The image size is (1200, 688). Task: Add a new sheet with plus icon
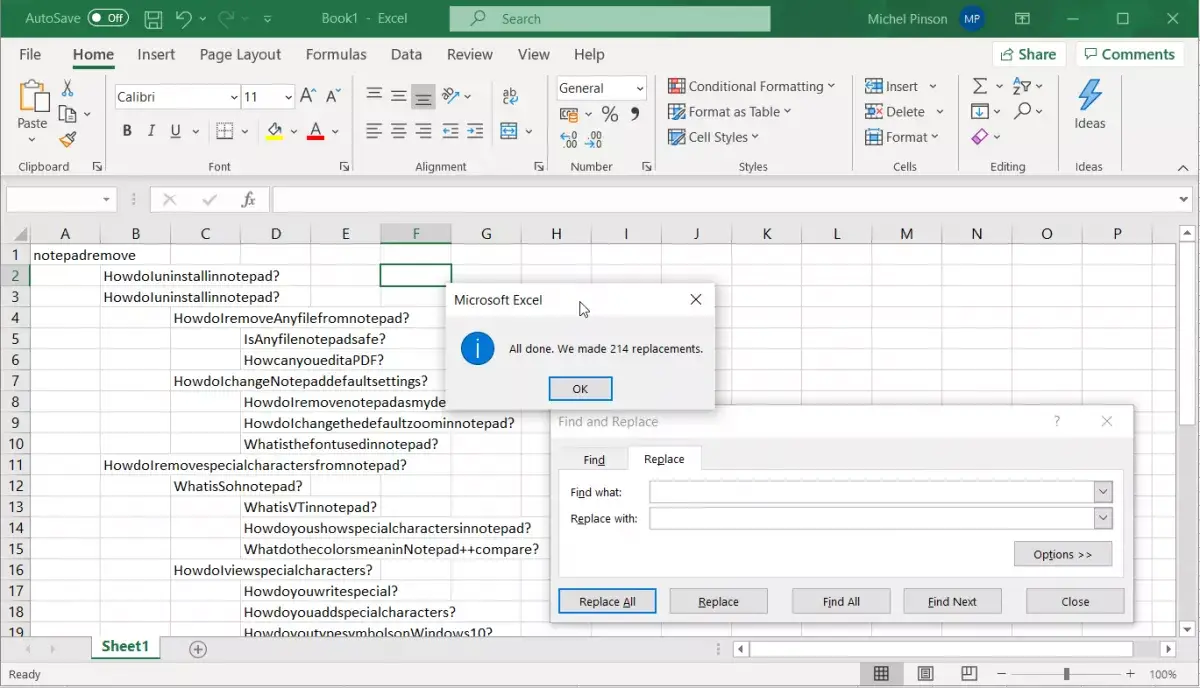[198, 650]
